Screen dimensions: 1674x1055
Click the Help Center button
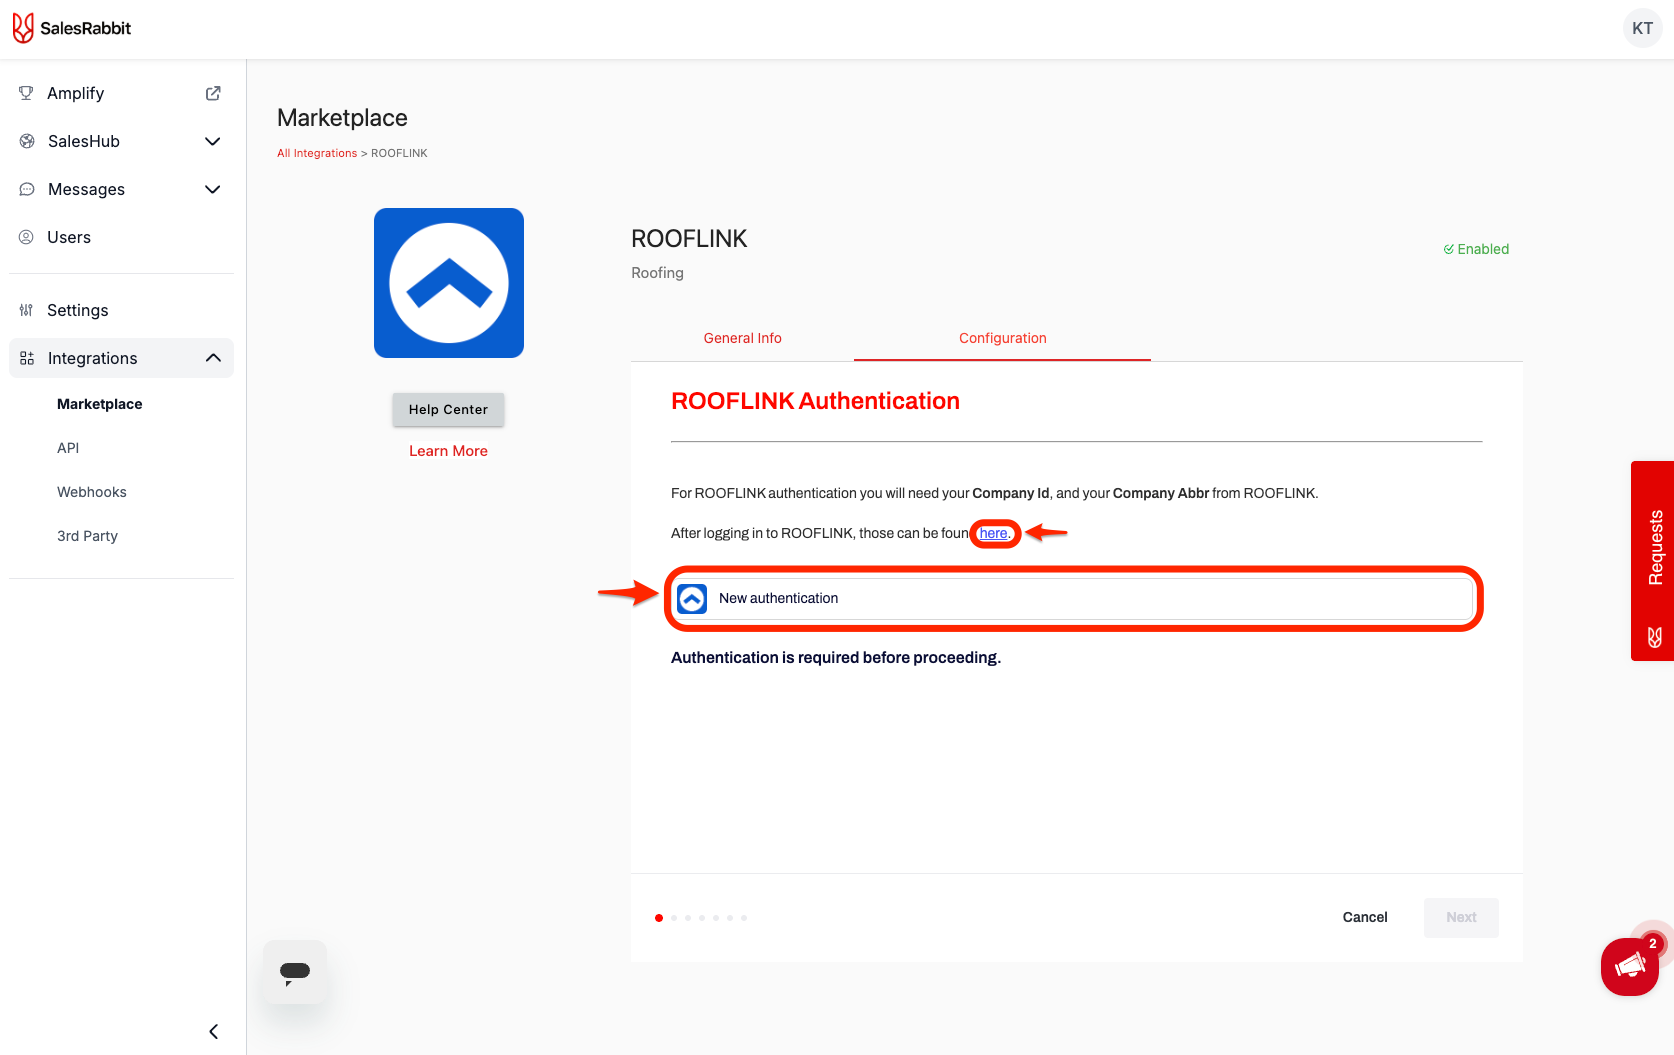[x=448, y=409]
